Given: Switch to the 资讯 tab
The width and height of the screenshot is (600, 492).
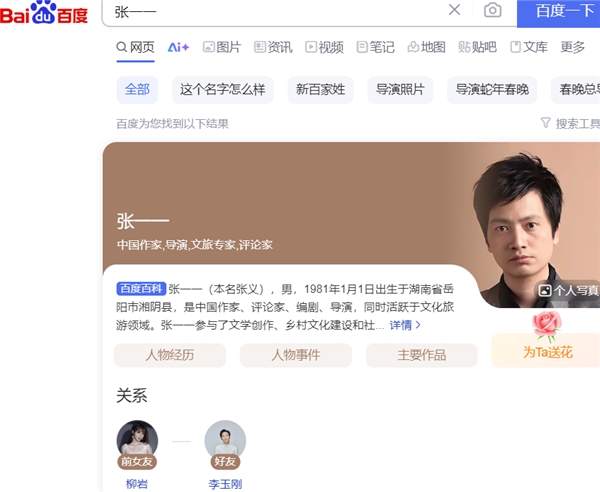Looking at the screenshot, I should (273, 47).
